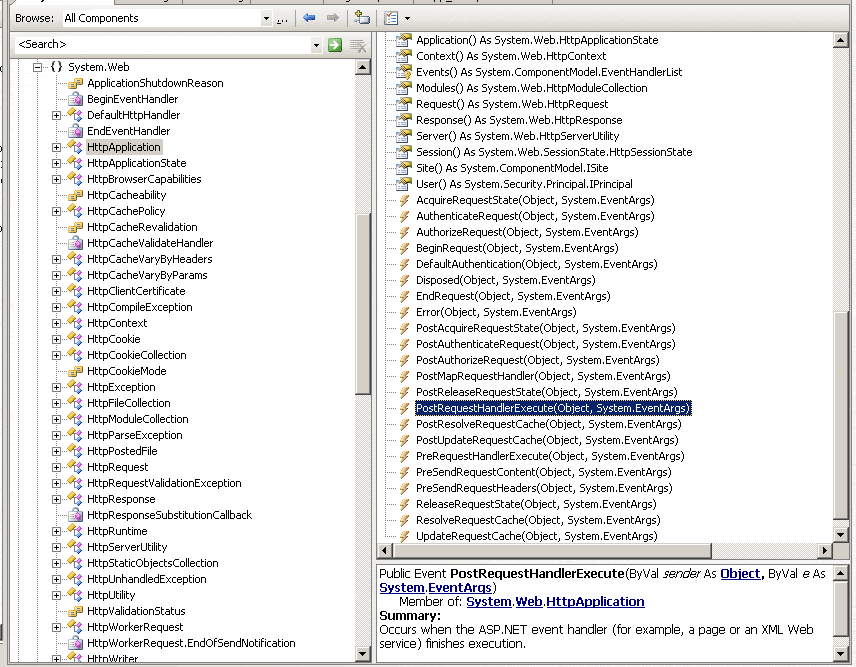Click the HttpApplication class icon
Viewport: 856px width, 667px height.
[x=75, y=147]
